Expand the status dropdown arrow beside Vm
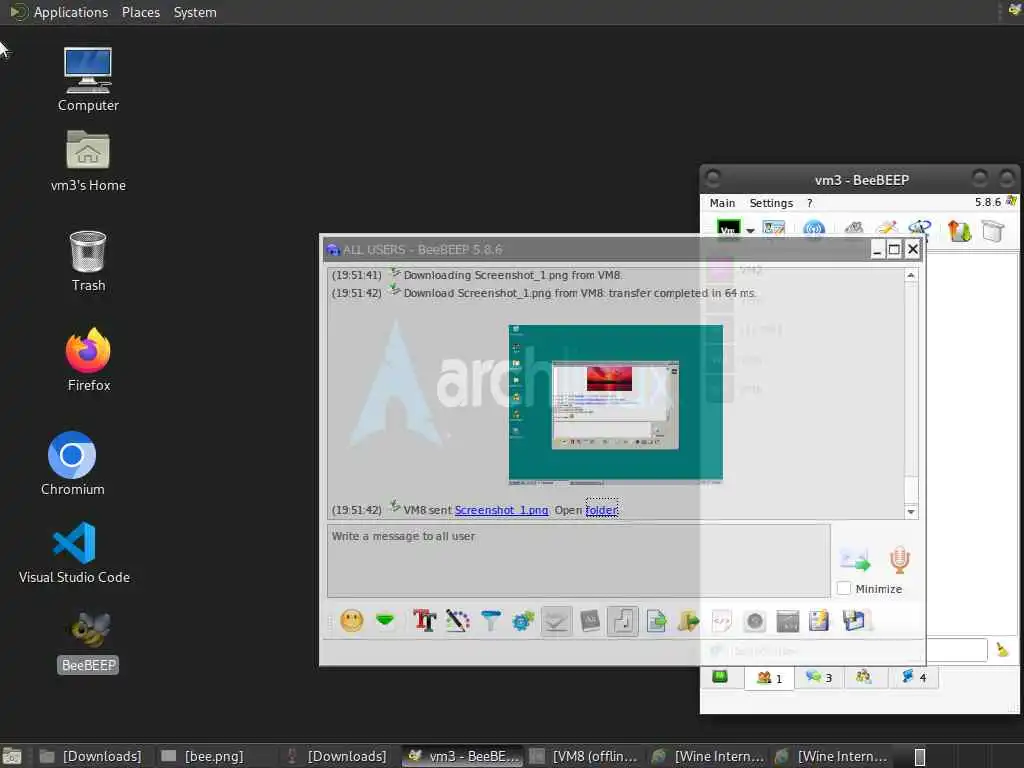The height and width of the screenshot is (768, 1024). click(x=750, y=231)
